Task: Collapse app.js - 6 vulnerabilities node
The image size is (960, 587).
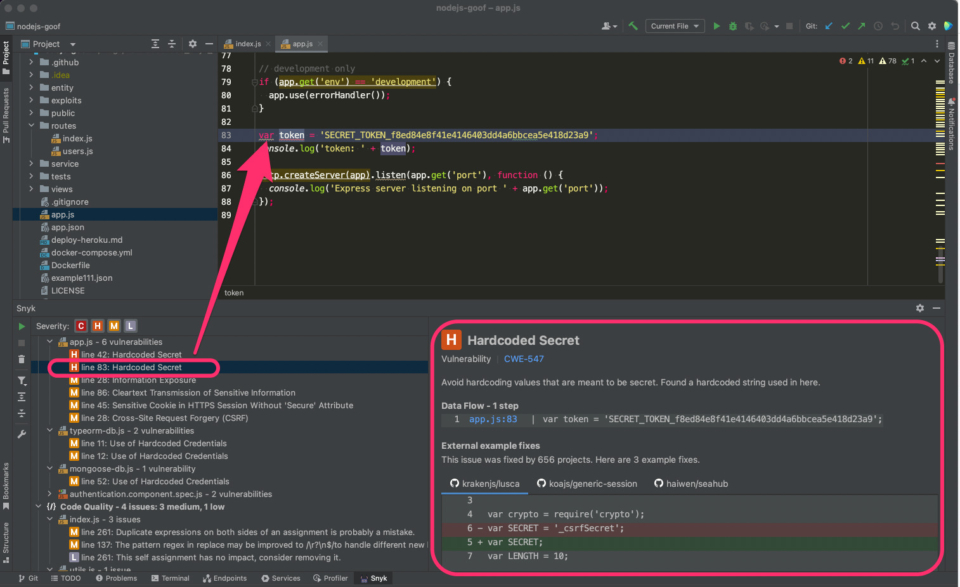Action: [x=50, y=342]
